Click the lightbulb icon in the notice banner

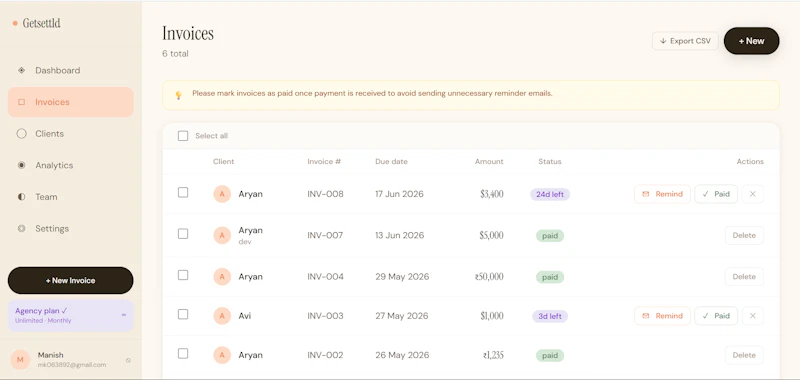[x=179, y=95]
